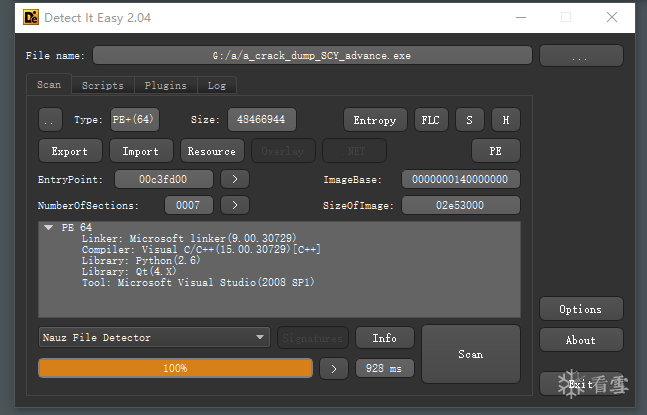Collapse the PE 64 tree node
The image size is (647, 415).
pos(49,227)
